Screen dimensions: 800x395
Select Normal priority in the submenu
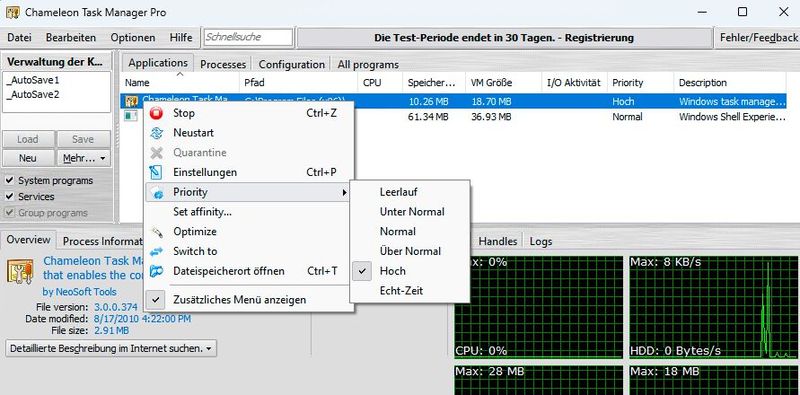tap(410, 232)
